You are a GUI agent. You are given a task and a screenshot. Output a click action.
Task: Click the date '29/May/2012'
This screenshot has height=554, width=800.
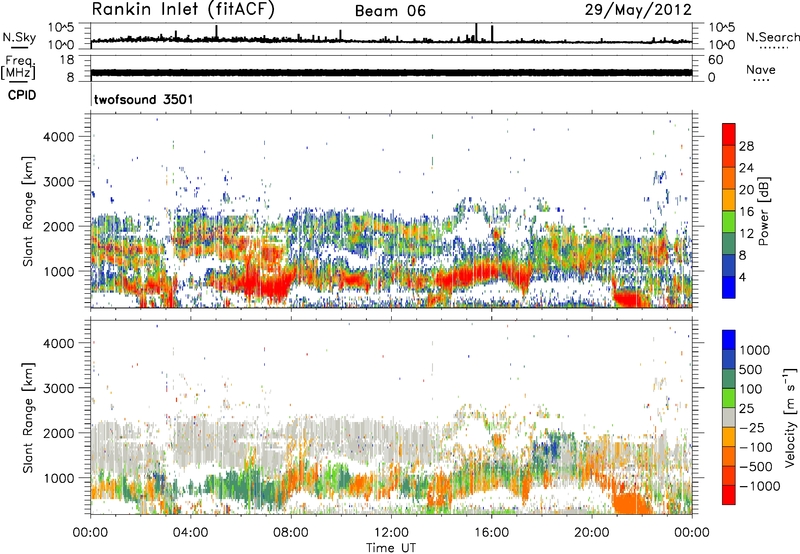[638, 10]
